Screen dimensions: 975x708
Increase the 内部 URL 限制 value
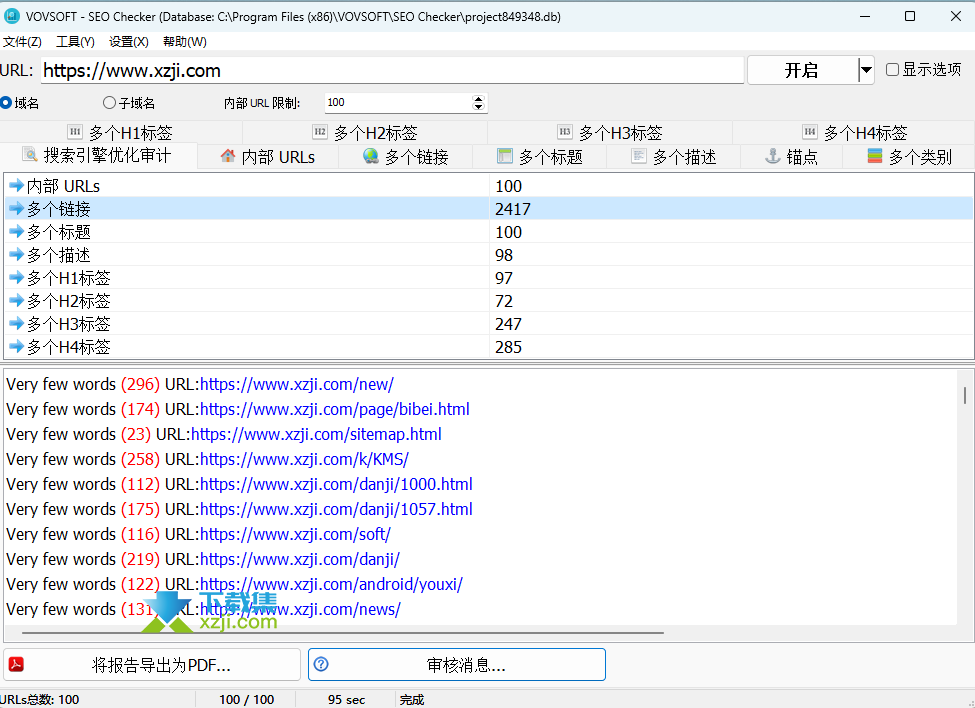[478, 98]
